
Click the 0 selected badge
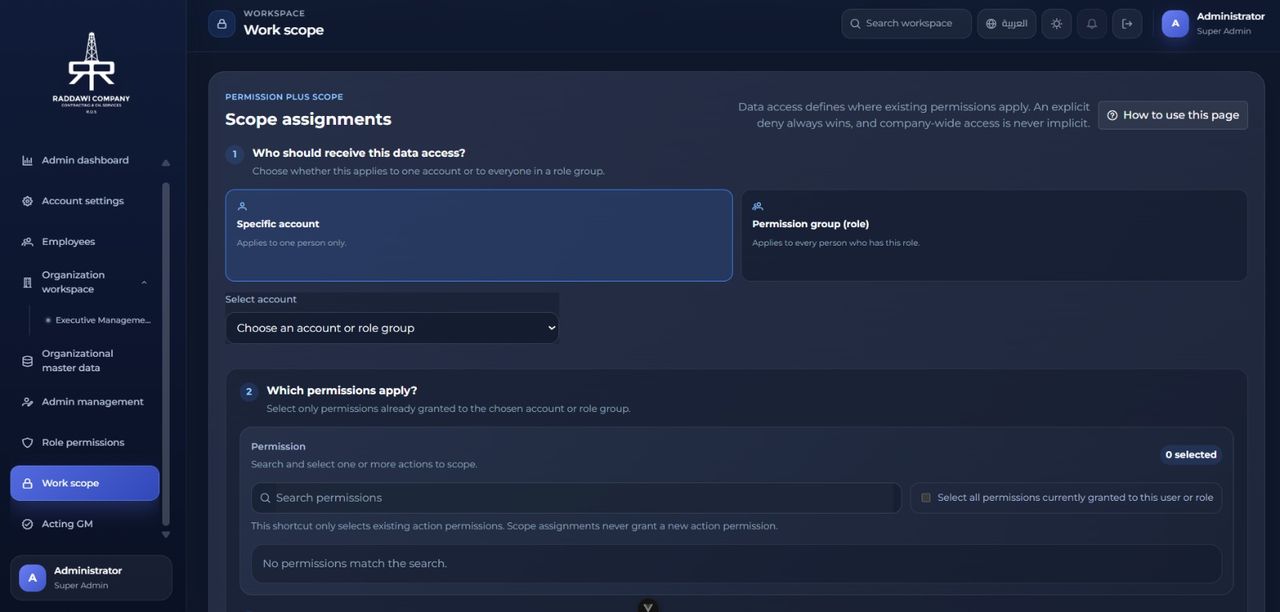pos(1191,455)
